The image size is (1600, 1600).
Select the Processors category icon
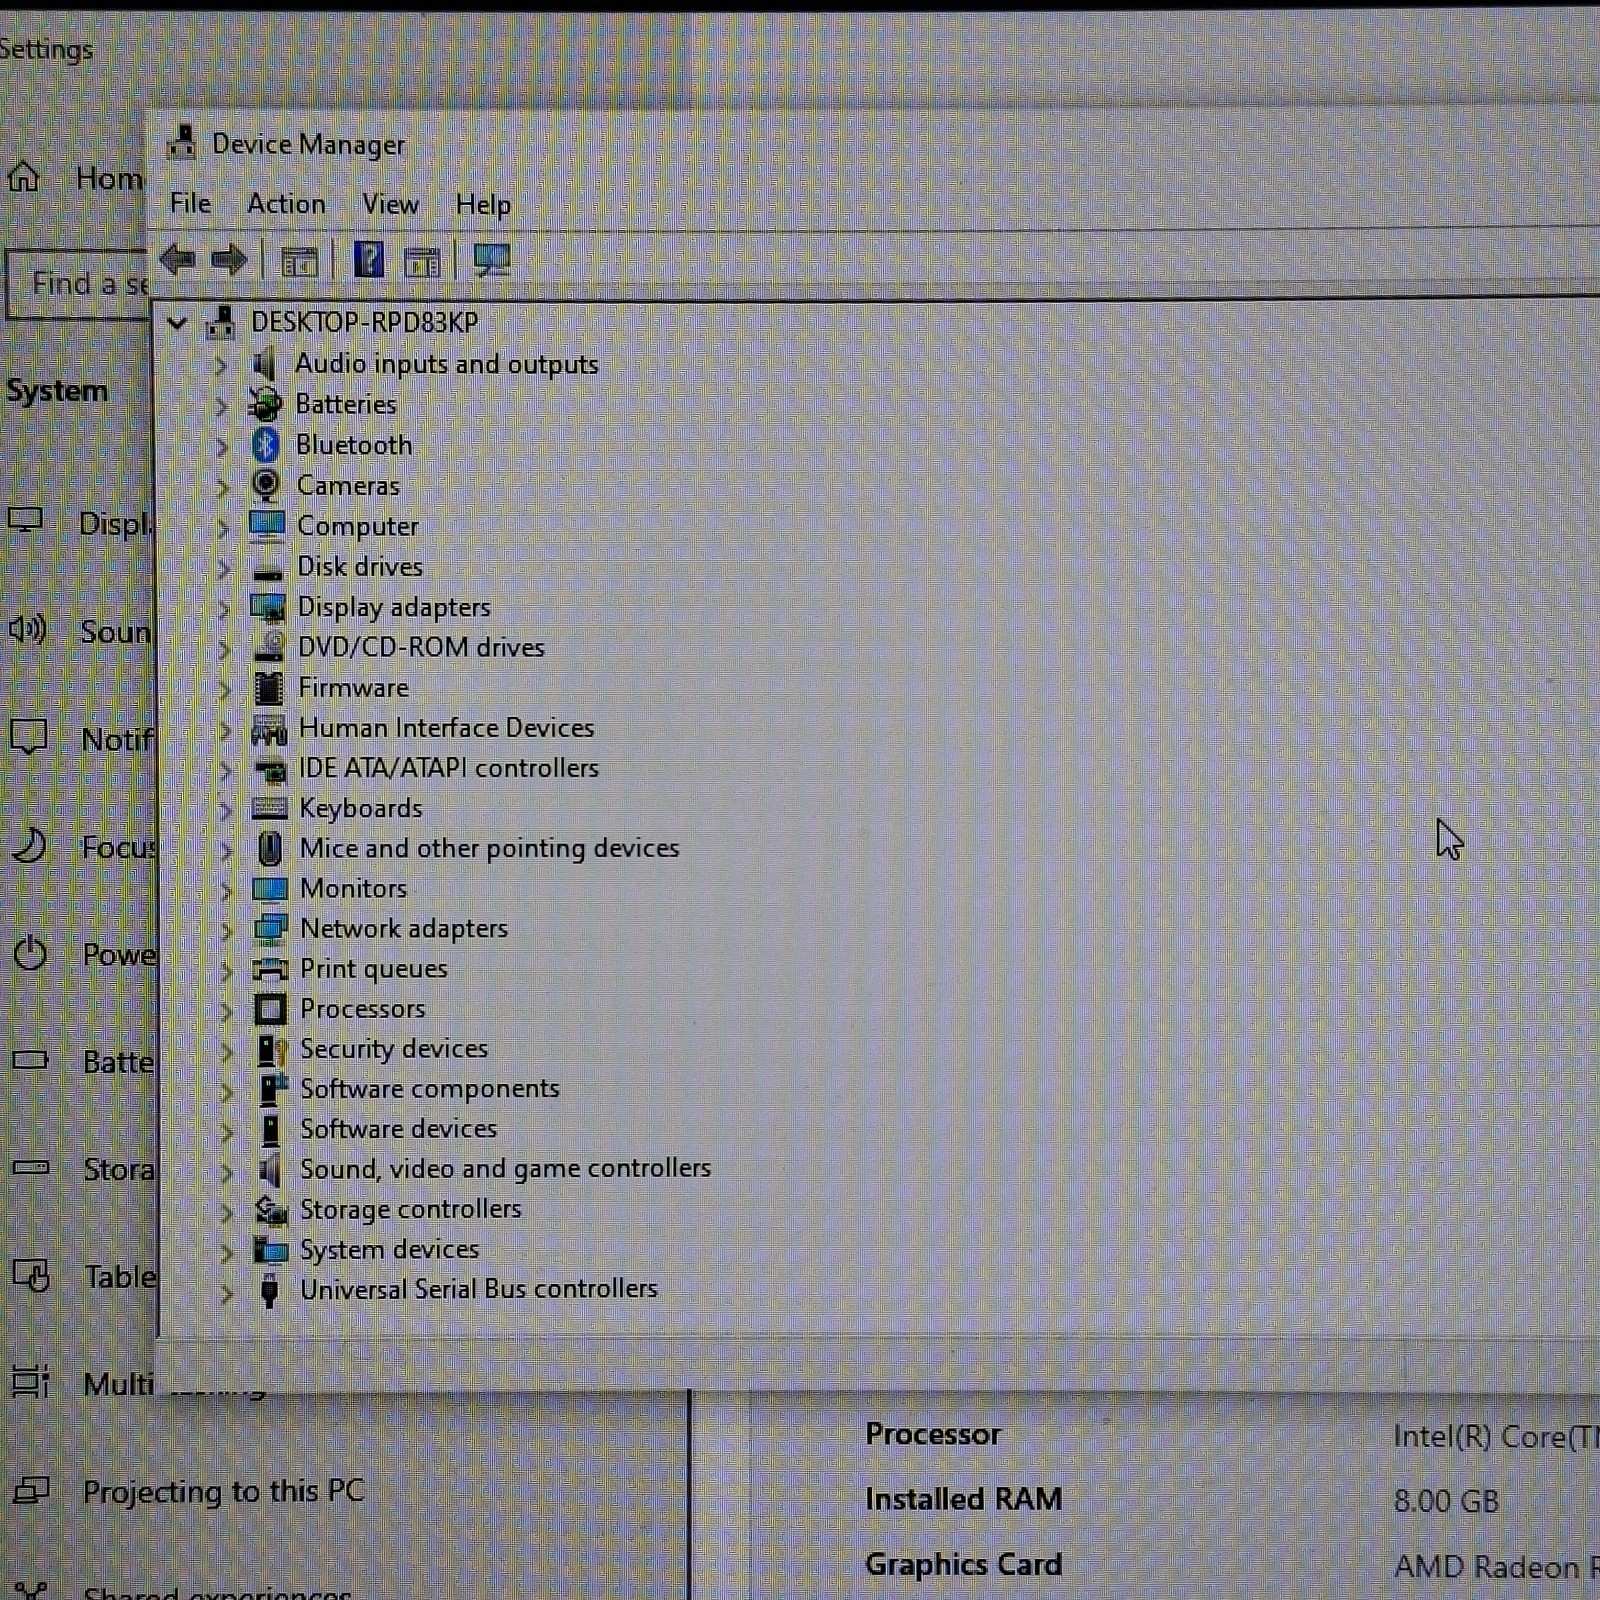(x=270, y=1009)
